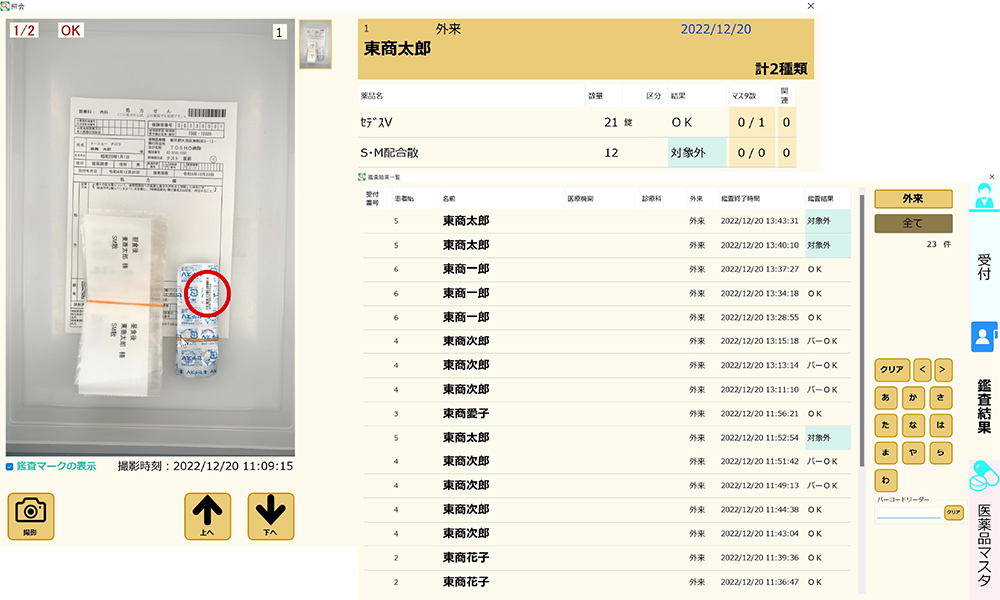Select the か kana filter key
This screenshot has height=600, width=1000.
(913, 398)
